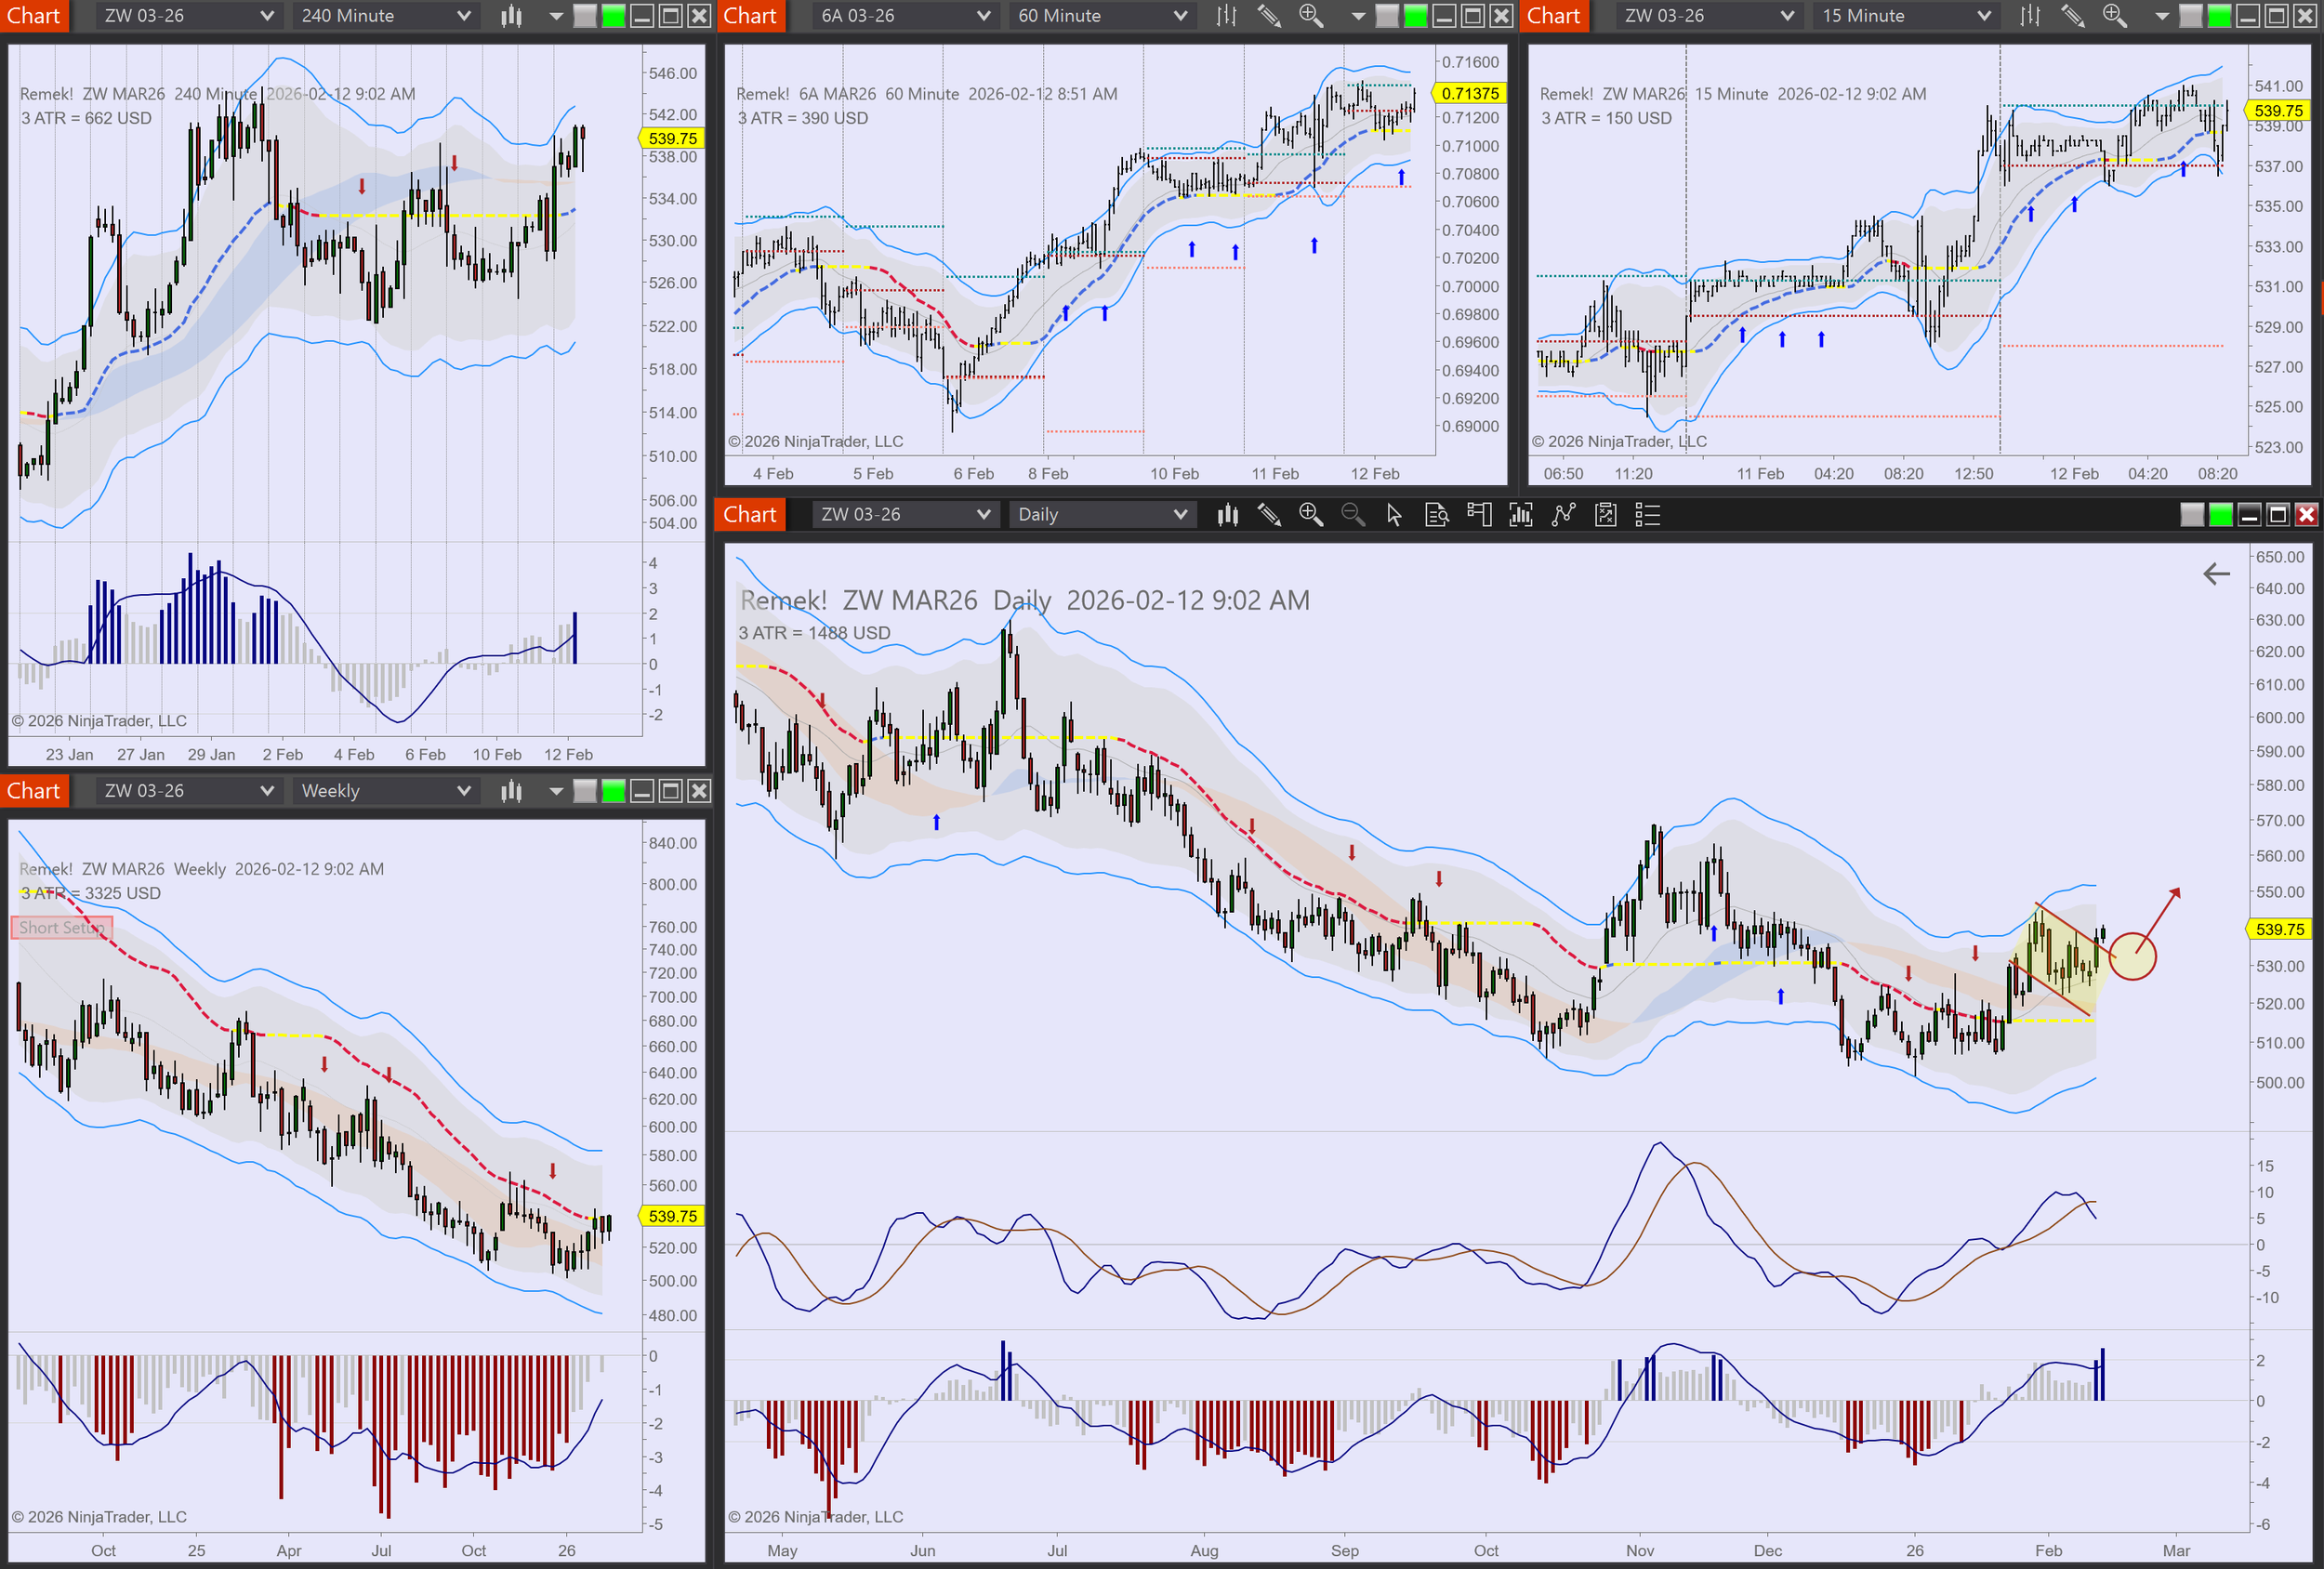Open the Properties list icon in Daily toolbar

tap(1647, 515)
